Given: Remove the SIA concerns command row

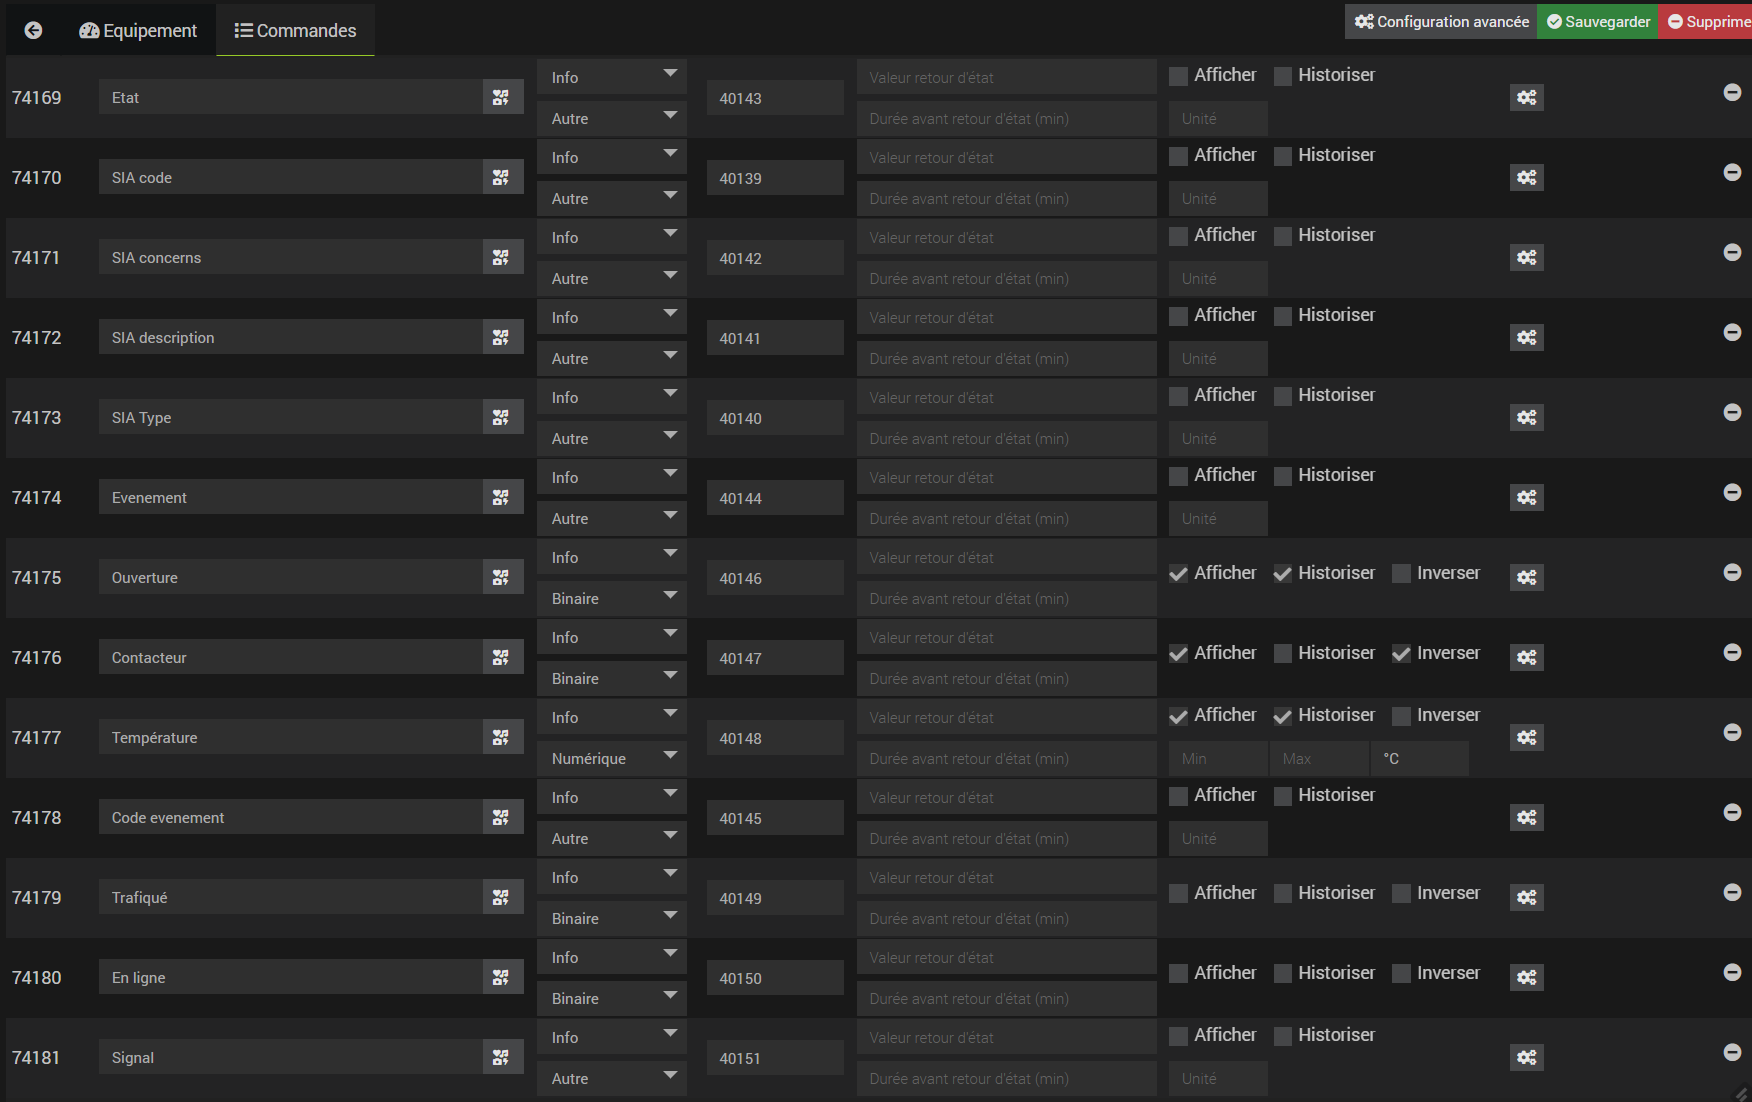Looking at the screenshot, I should click(1733, 252).
